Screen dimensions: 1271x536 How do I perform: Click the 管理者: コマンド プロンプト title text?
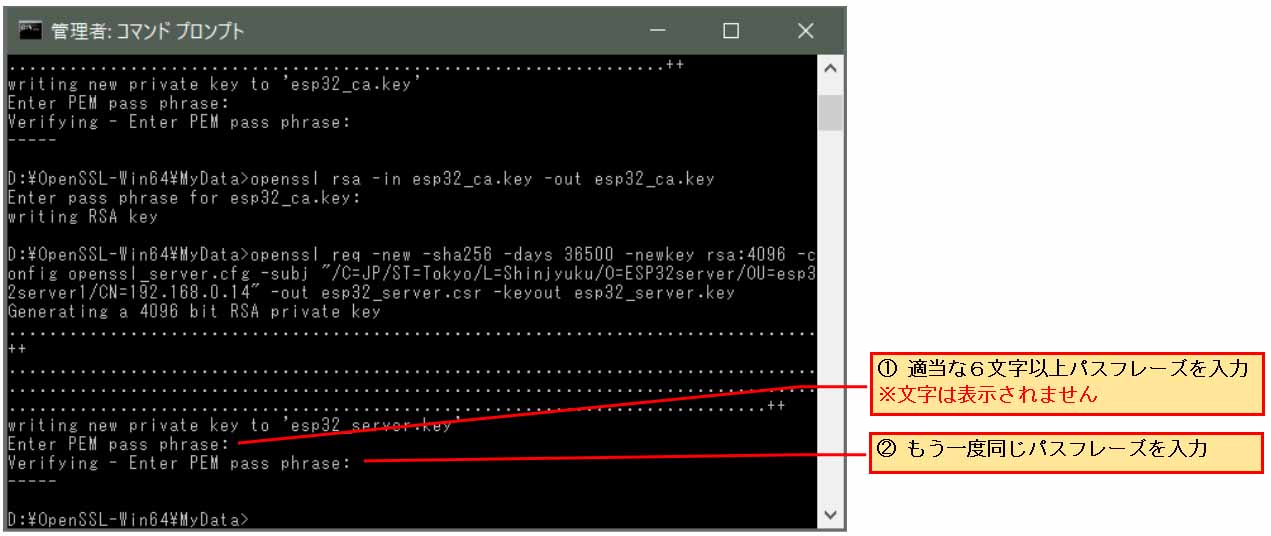click(148, 31)
